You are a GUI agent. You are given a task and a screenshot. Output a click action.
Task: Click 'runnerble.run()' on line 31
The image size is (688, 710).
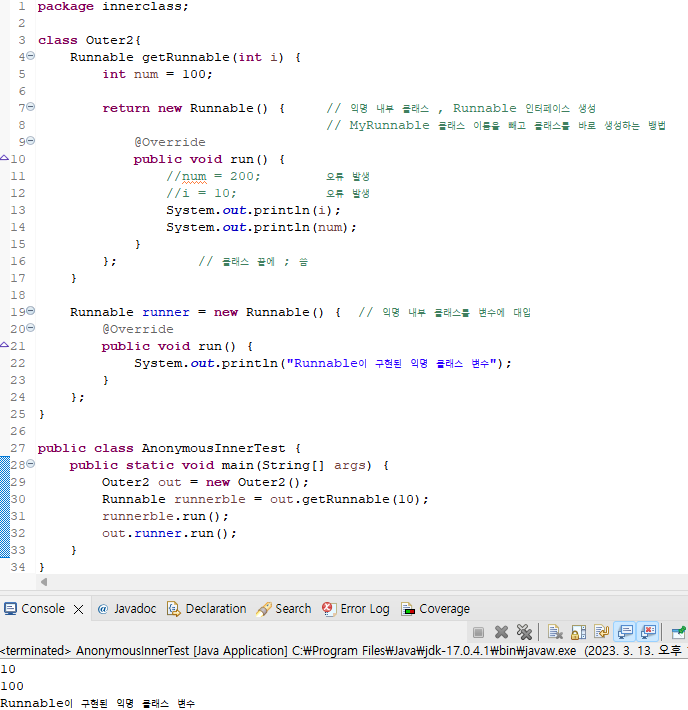[x=165, y=516]
